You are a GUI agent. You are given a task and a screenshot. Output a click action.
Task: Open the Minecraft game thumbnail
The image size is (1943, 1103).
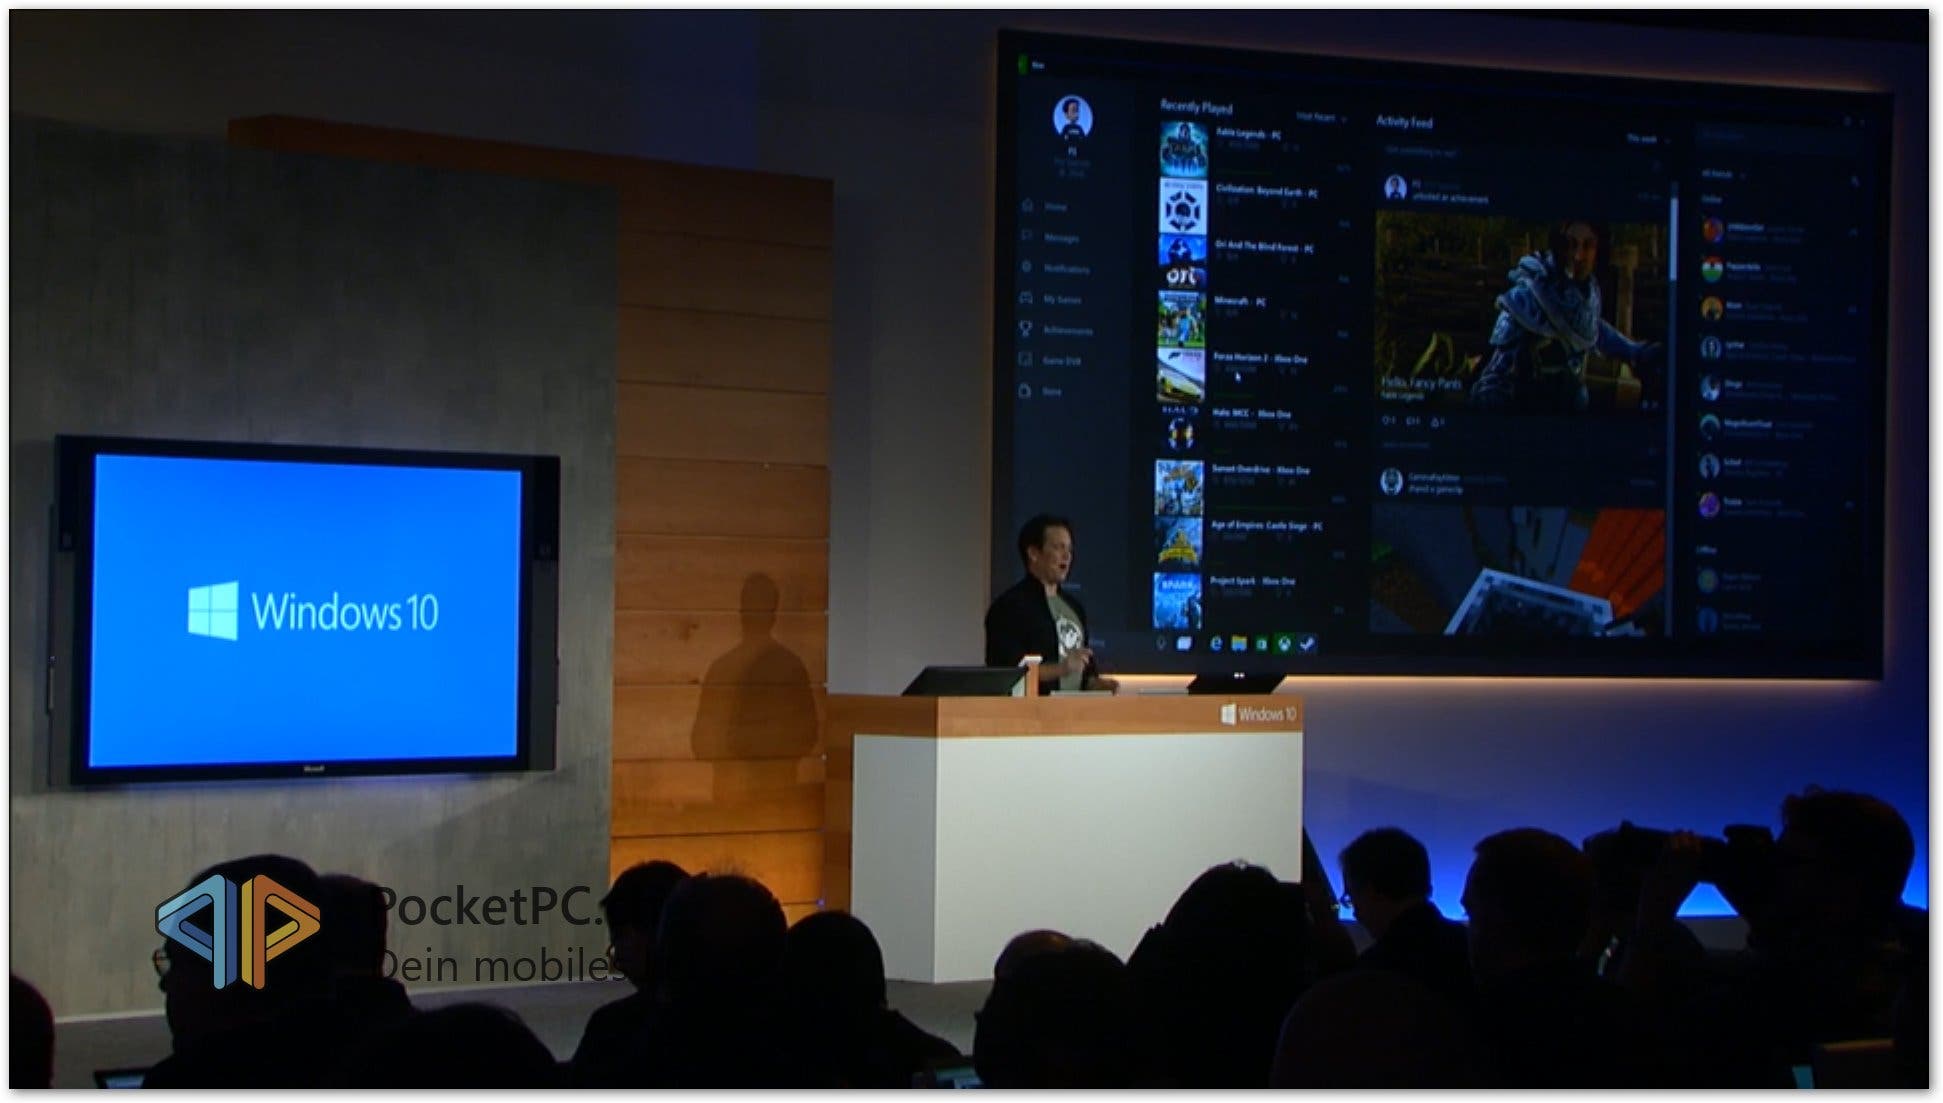(x=1182, y=318)
